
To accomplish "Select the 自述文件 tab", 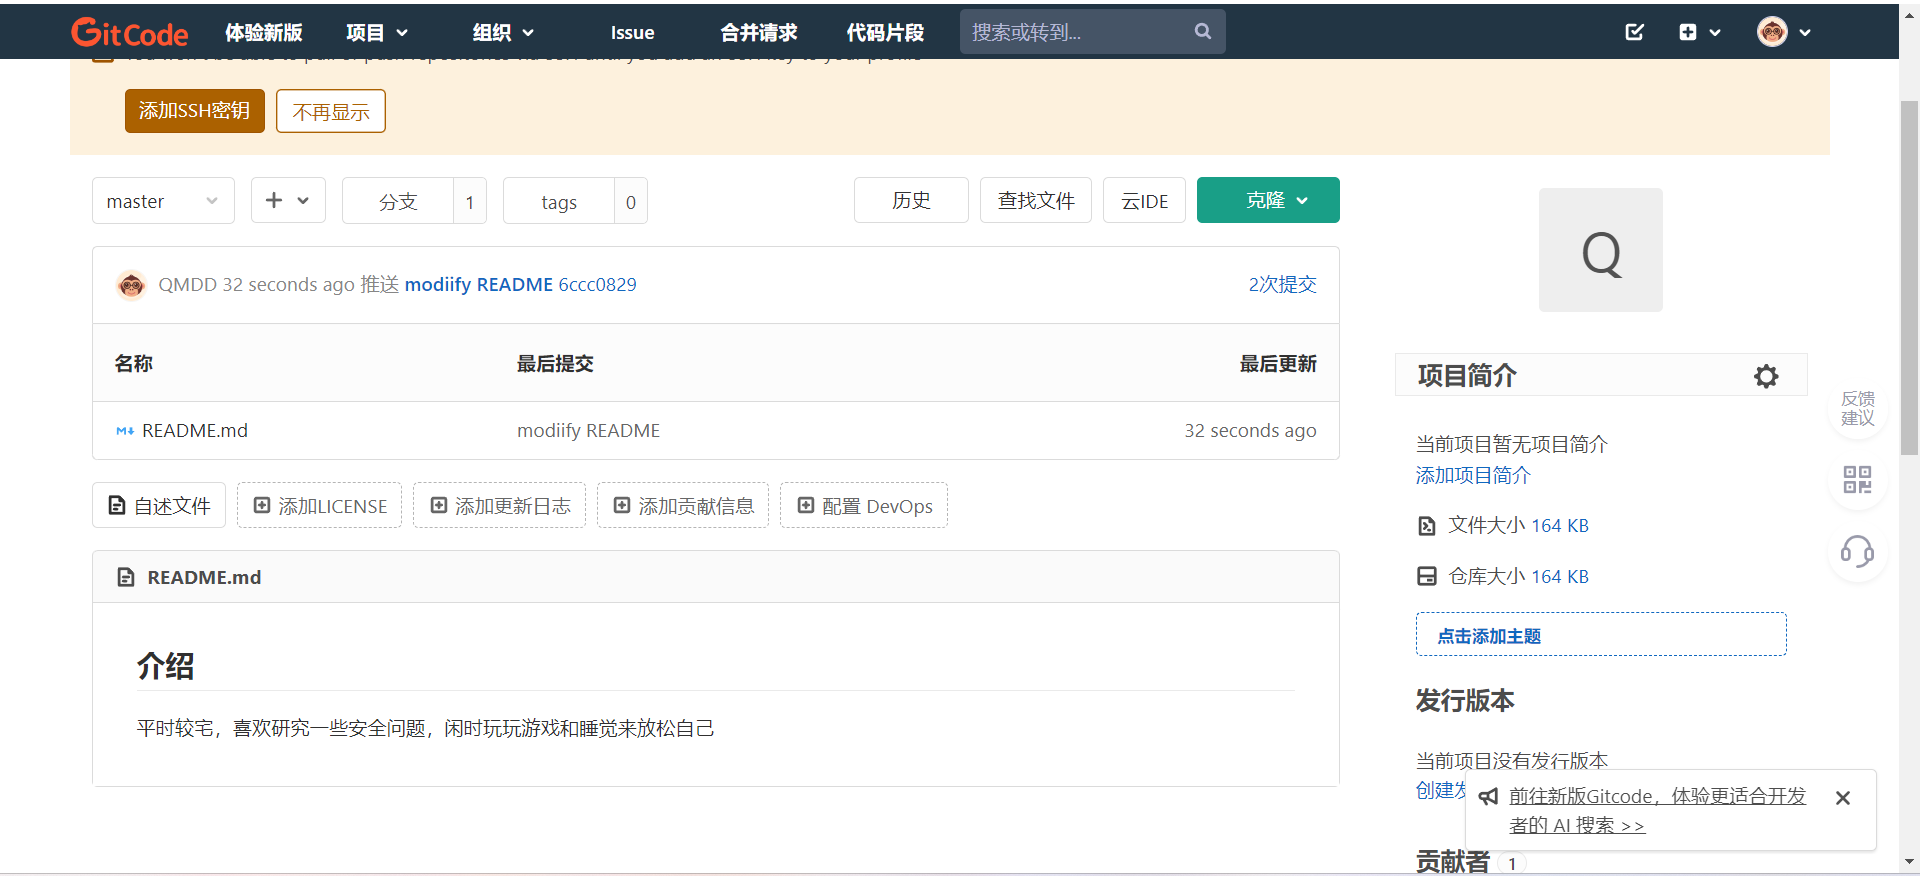I will pyautogui.click(x=159, y=505).
